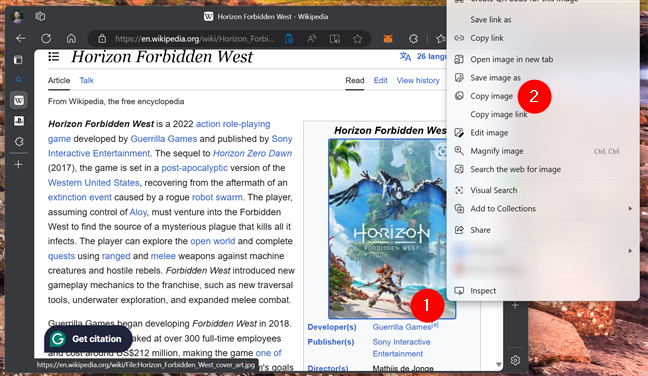The image size is (648, 376).
Task: Click the Developer(s) infobox label link
Action: tap(331, 327)
